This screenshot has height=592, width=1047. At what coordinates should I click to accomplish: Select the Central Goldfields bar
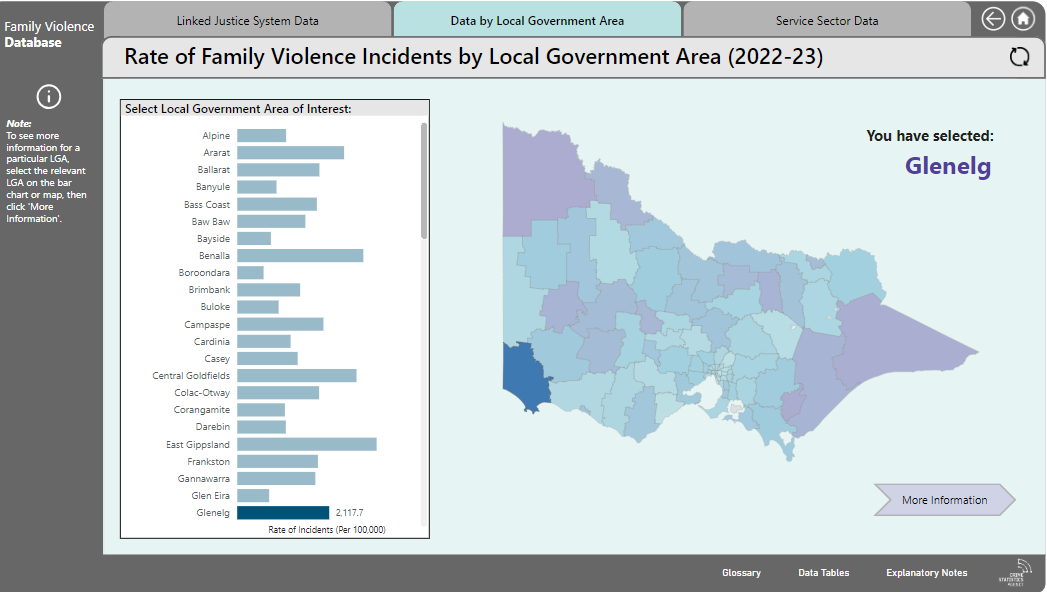coord(296,376)
